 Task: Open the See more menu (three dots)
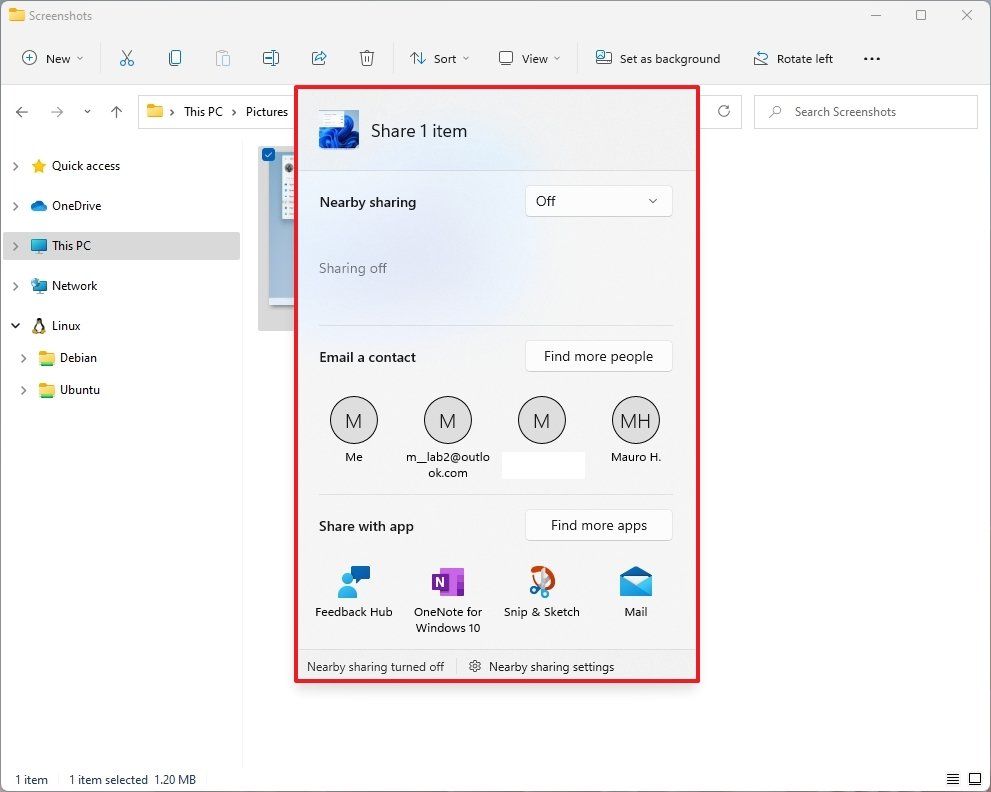871,58
